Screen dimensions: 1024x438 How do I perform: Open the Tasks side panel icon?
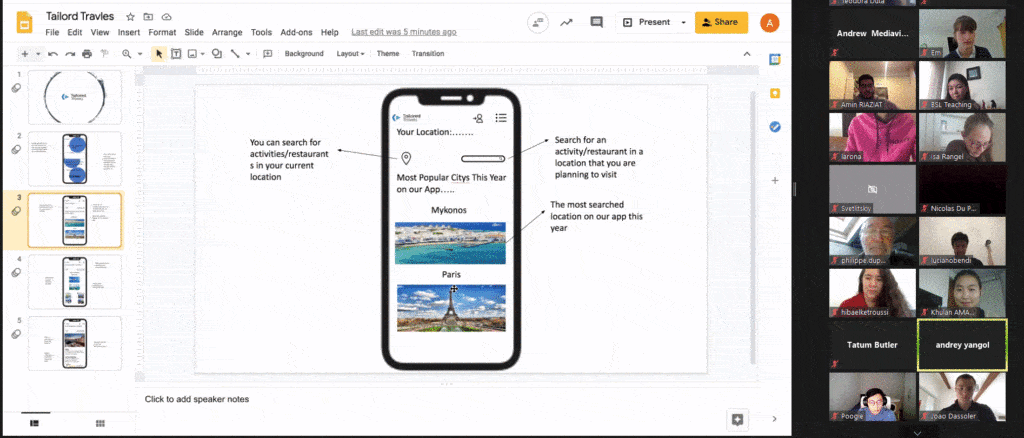point(775,127)
